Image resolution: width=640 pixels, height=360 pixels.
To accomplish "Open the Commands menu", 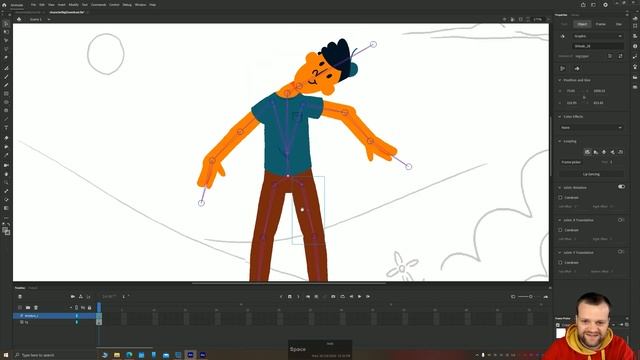I will (x=98, y=5).
